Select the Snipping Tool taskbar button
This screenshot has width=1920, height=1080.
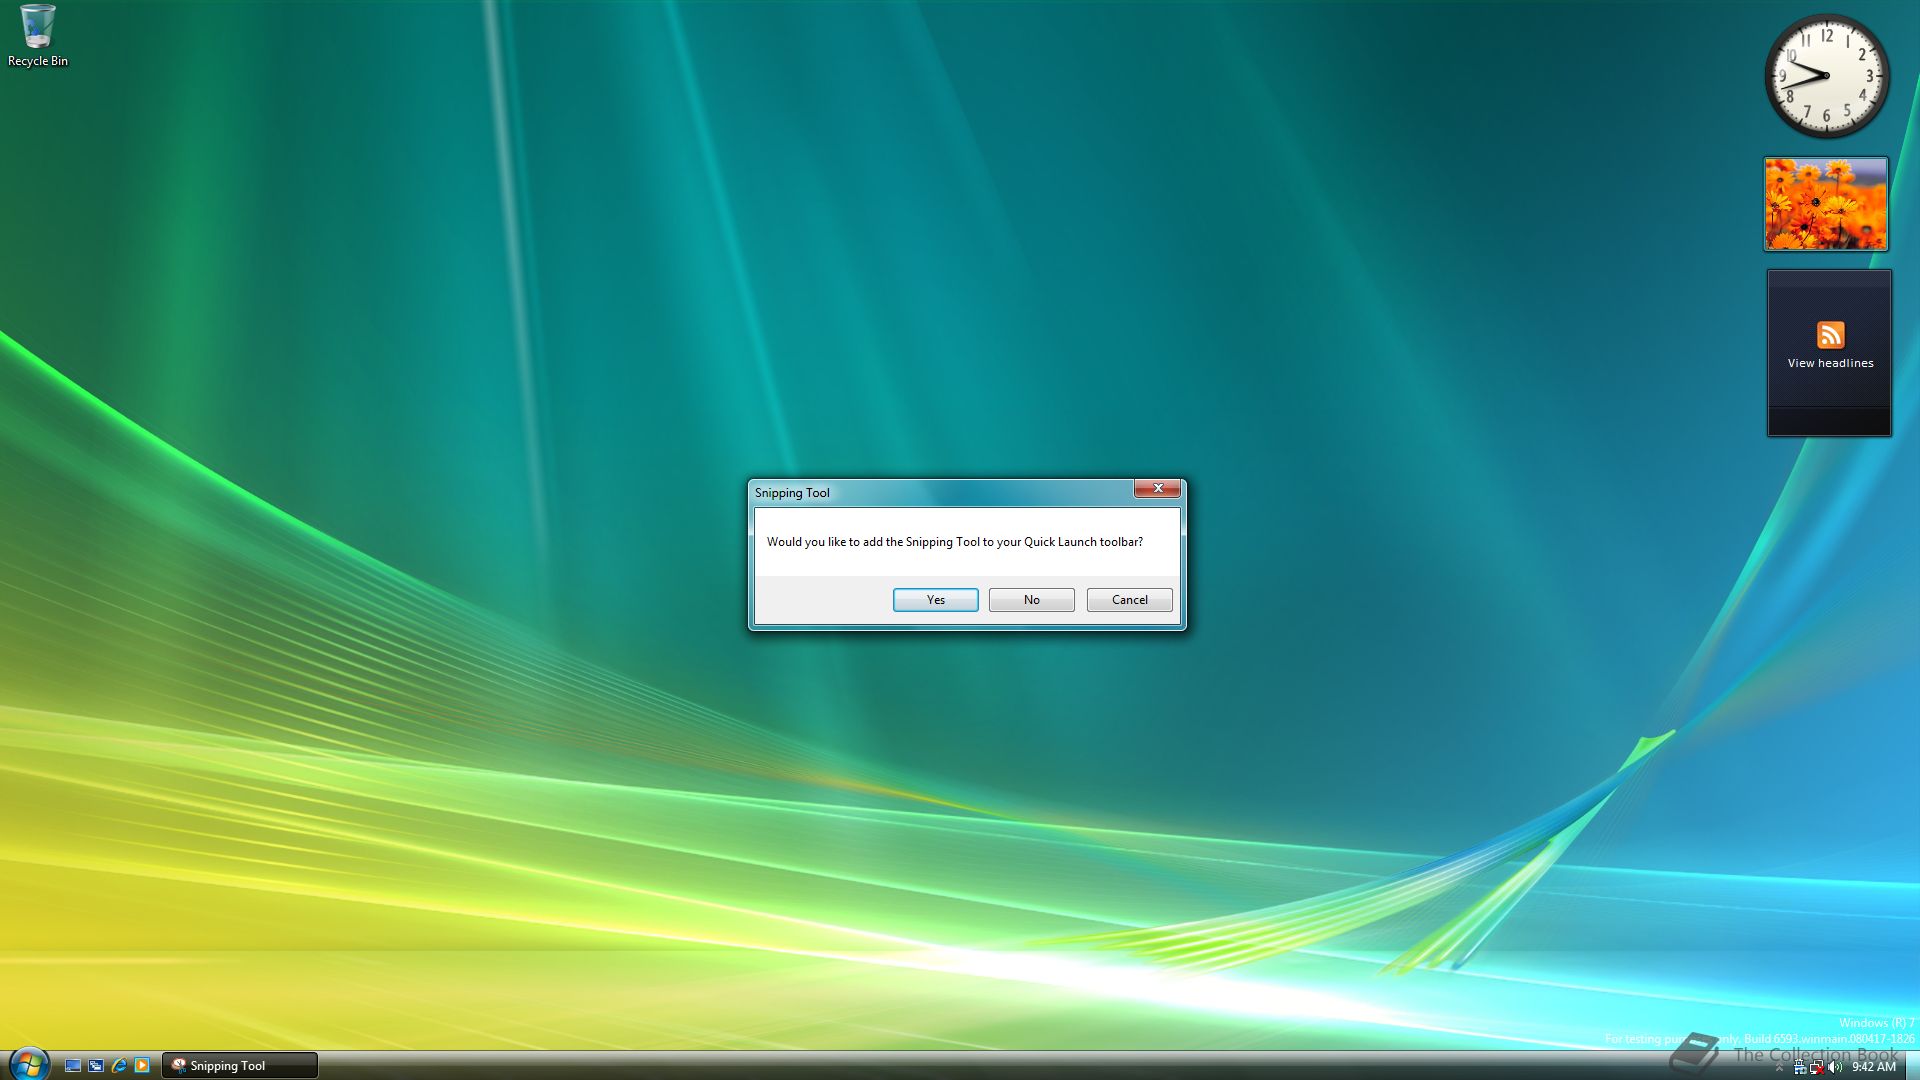tap(240, 1065)
